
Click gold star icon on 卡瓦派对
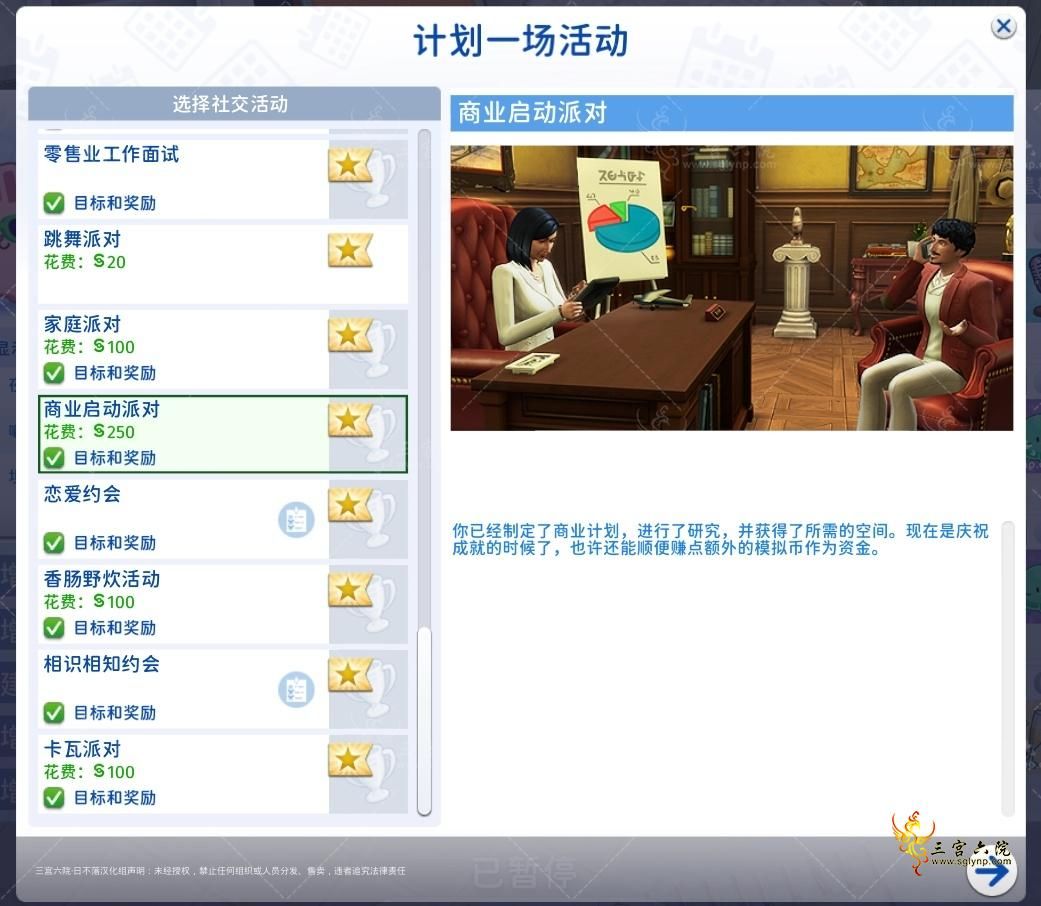point(349,759)
